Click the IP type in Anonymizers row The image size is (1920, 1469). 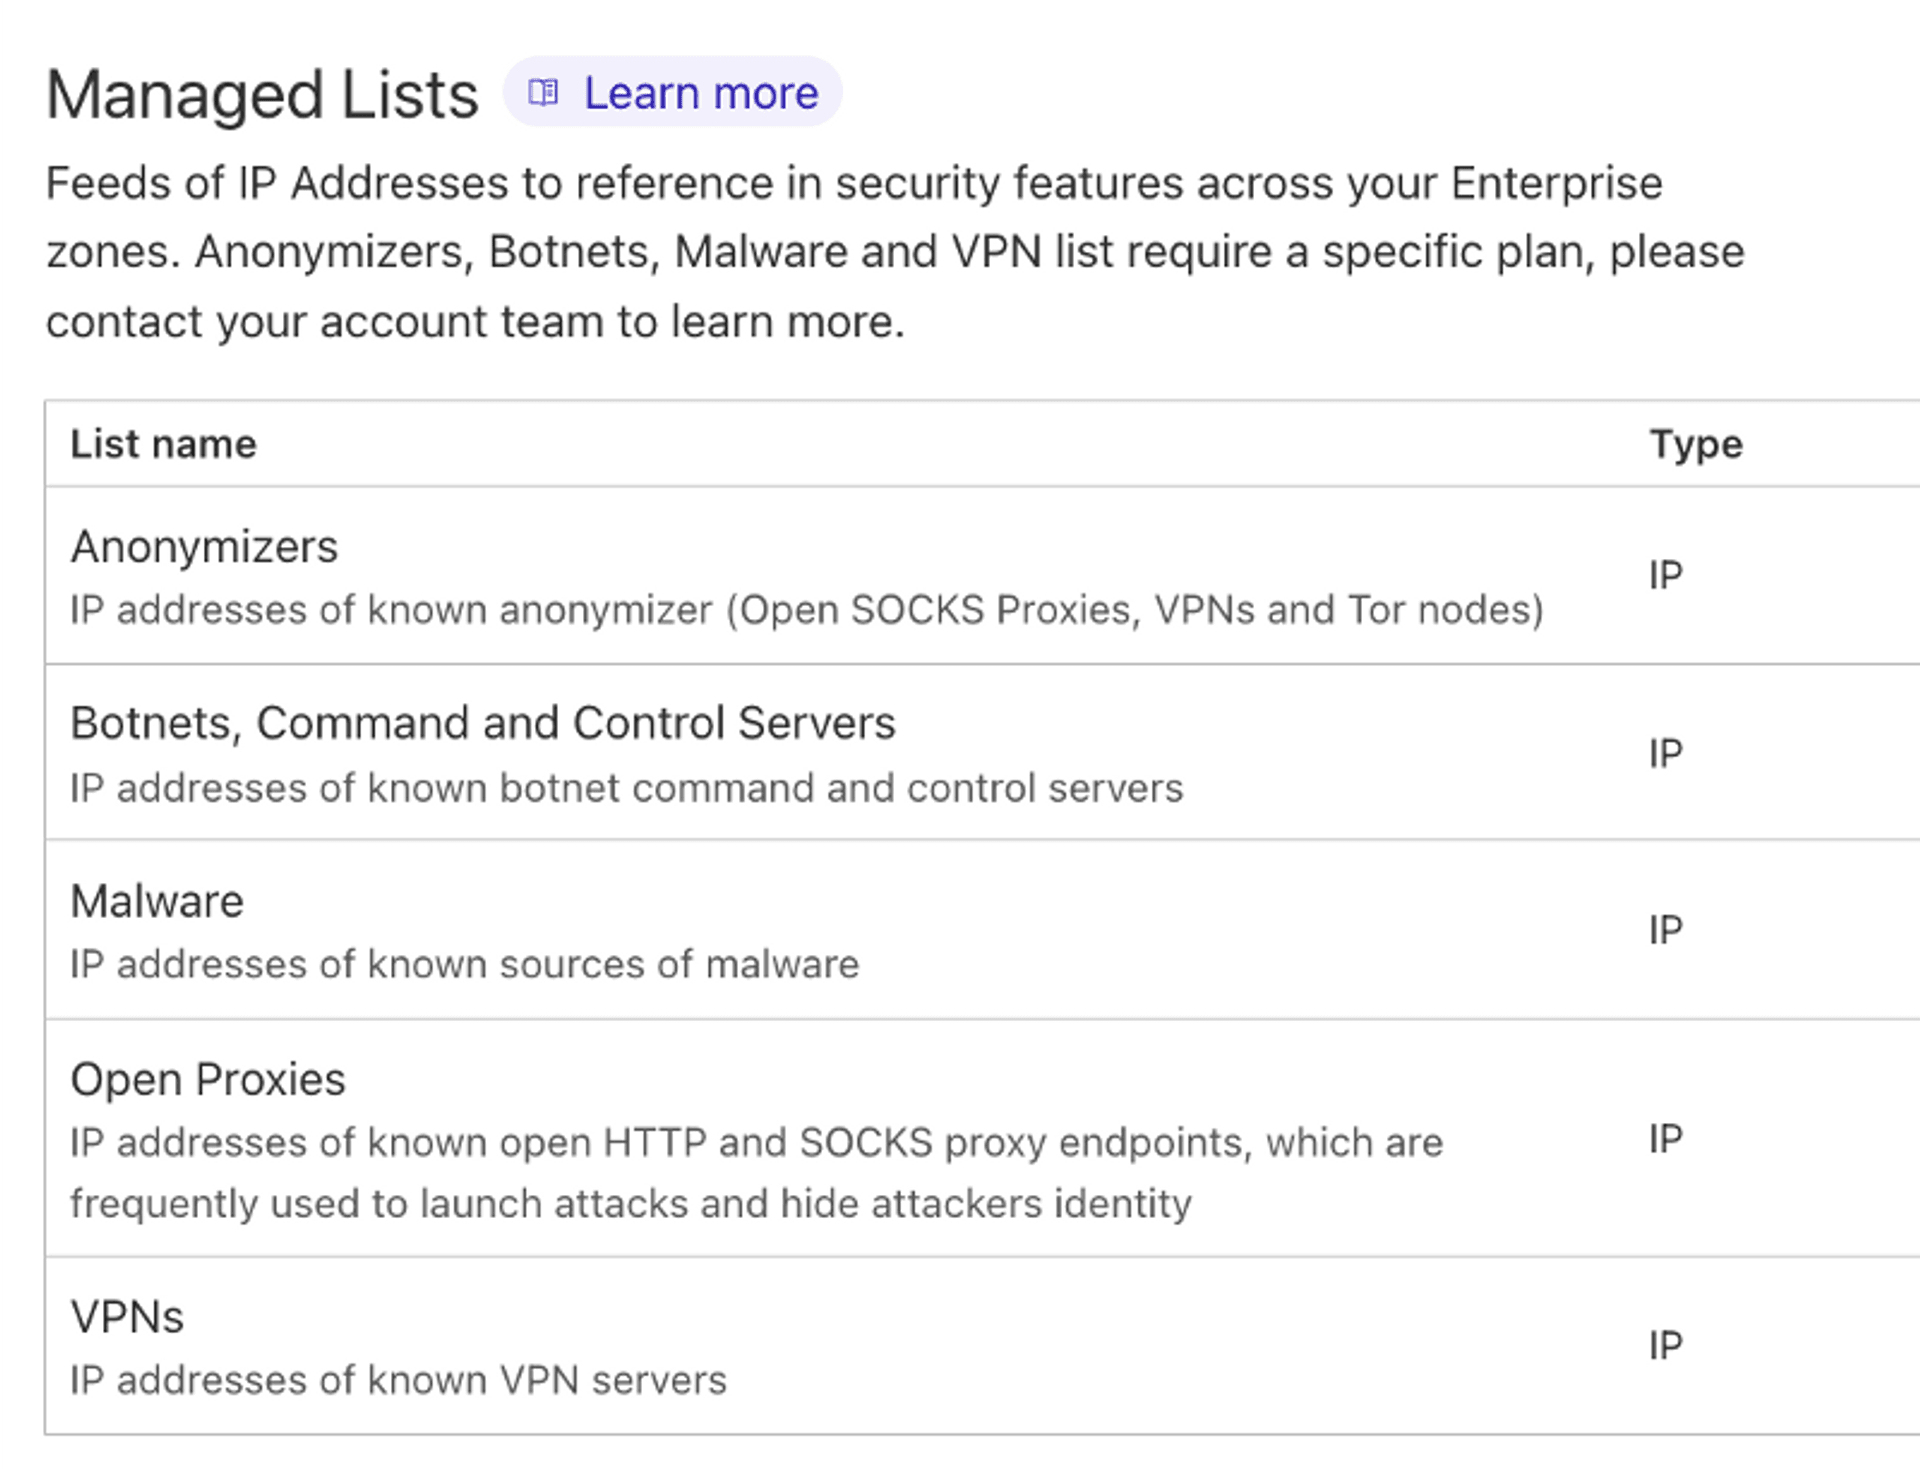(1666, 576)
